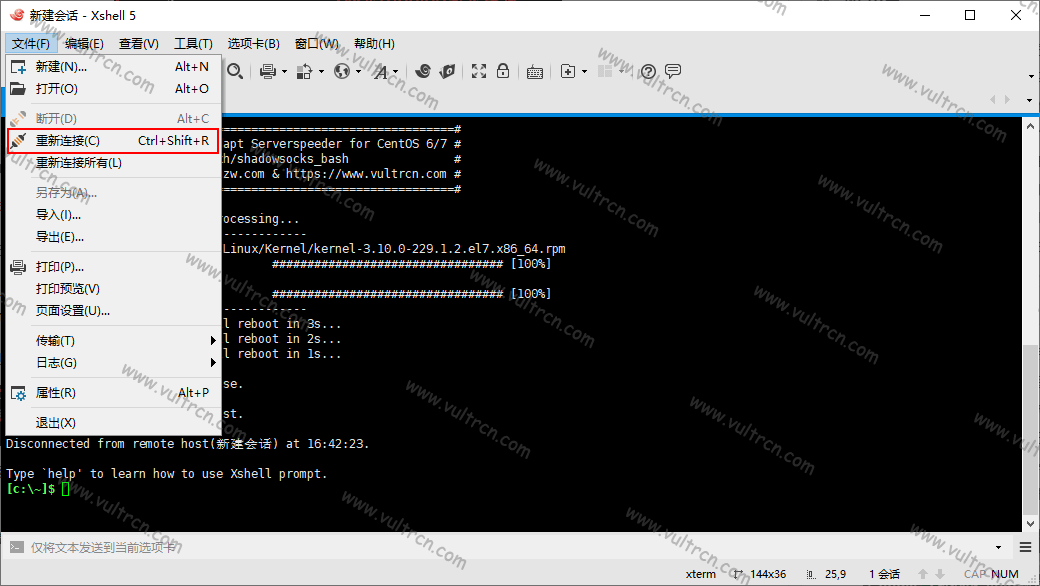Viewport: 1040px width, 586px height.
Task: Open the 工具(T) menu
Action: (193, 44)
